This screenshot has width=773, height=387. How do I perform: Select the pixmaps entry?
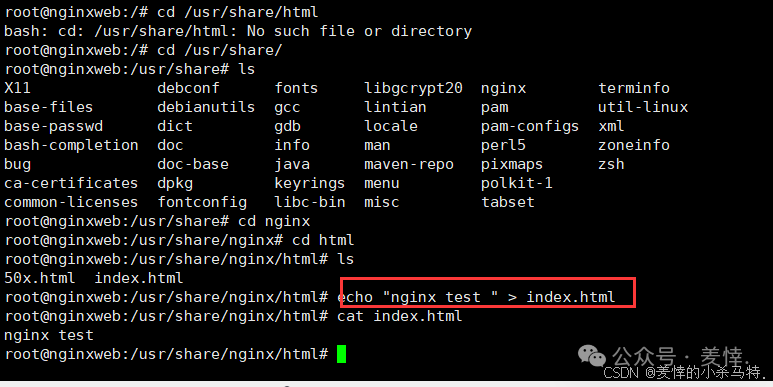coord(512,165)
